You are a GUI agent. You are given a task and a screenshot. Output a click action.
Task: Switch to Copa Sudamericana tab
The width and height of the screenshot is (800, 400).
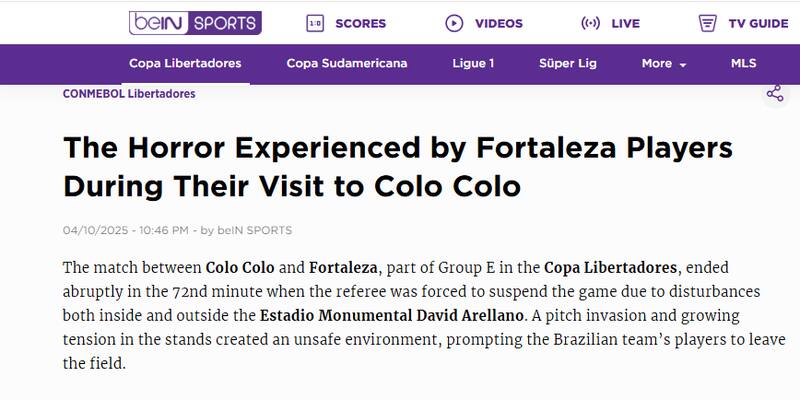coord(347,63)
